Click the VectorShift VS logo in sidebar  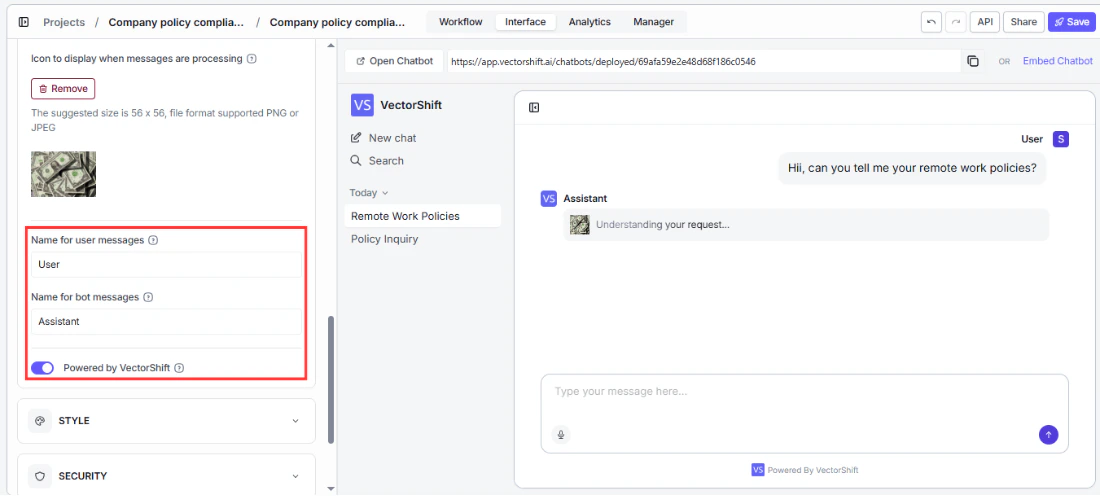[362, 105]
